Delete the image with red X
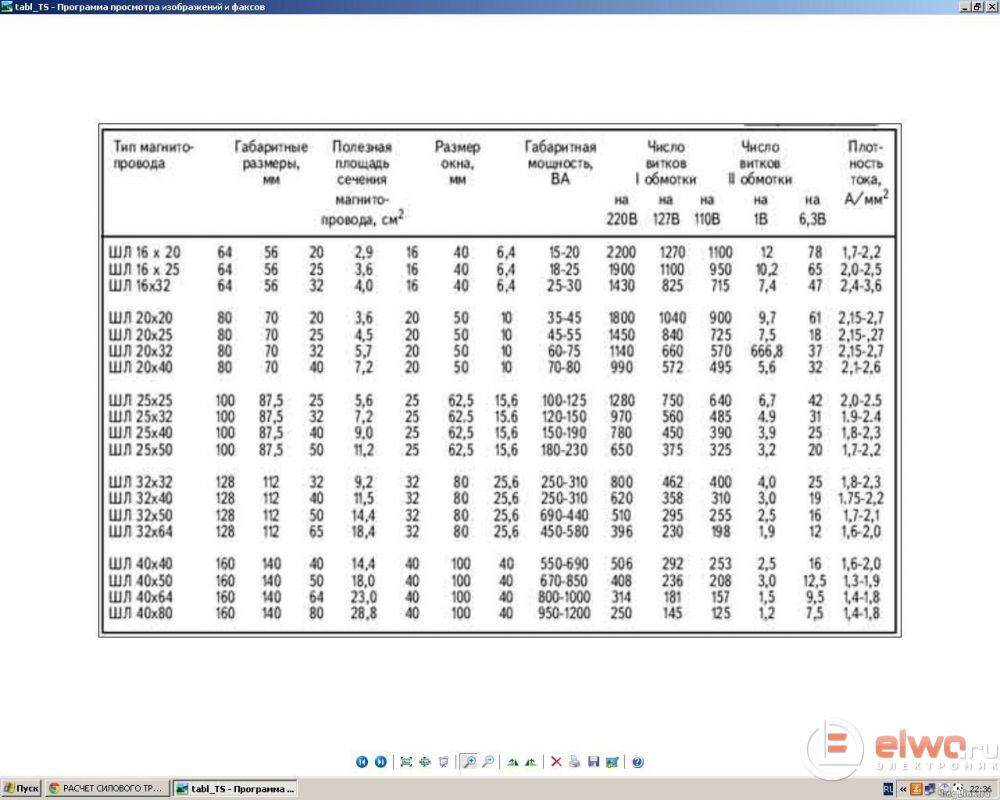 click(556, 762)
